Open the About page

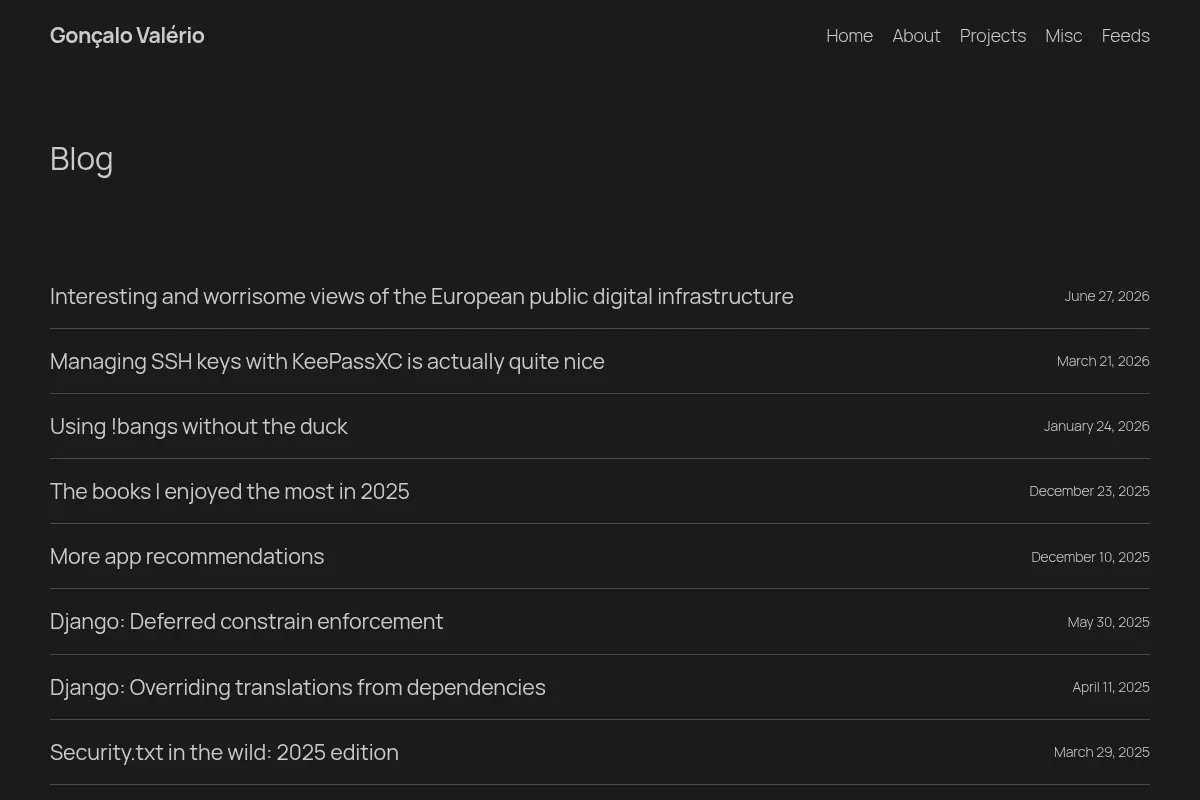[916, 36]
